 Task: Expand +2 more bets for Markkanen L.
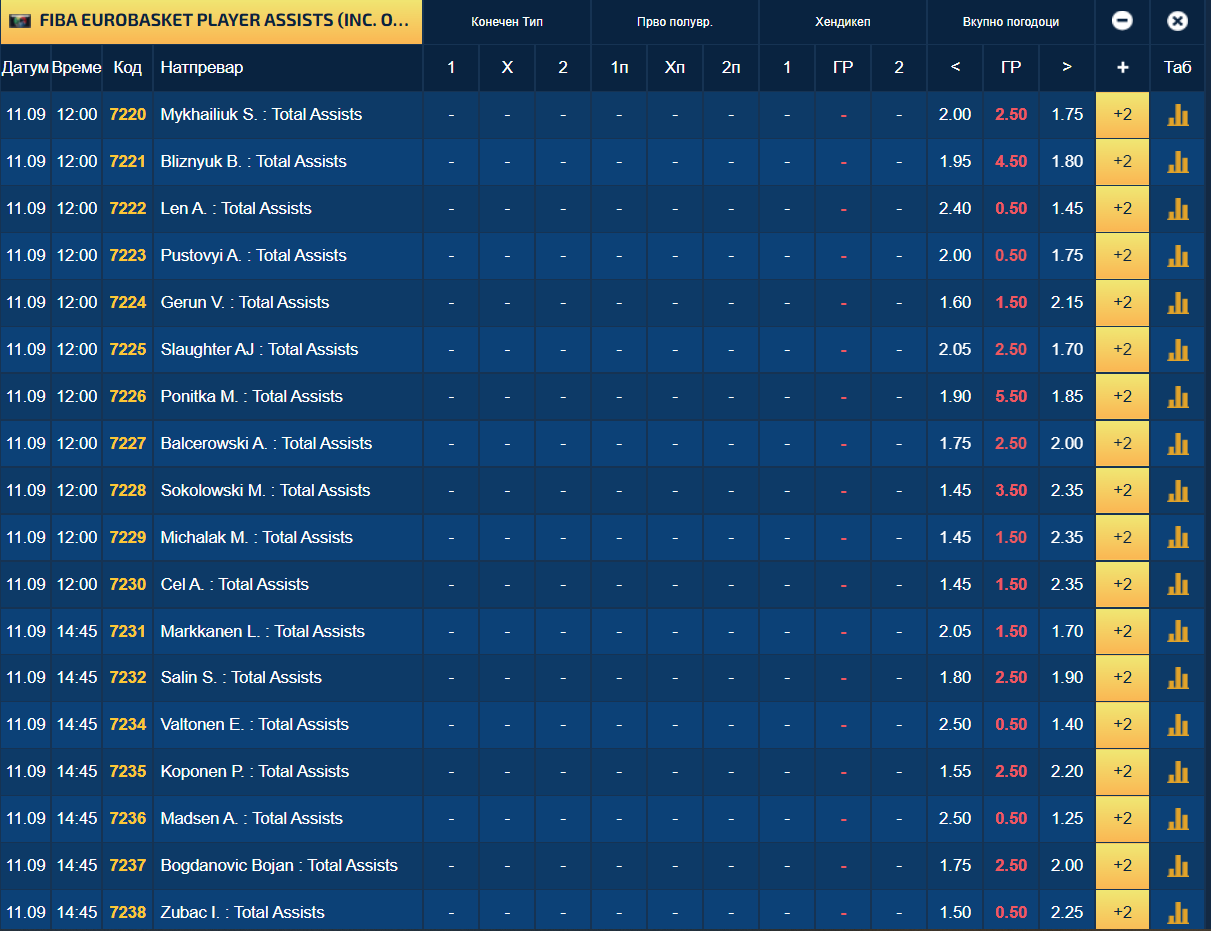tap(1122, 632)
